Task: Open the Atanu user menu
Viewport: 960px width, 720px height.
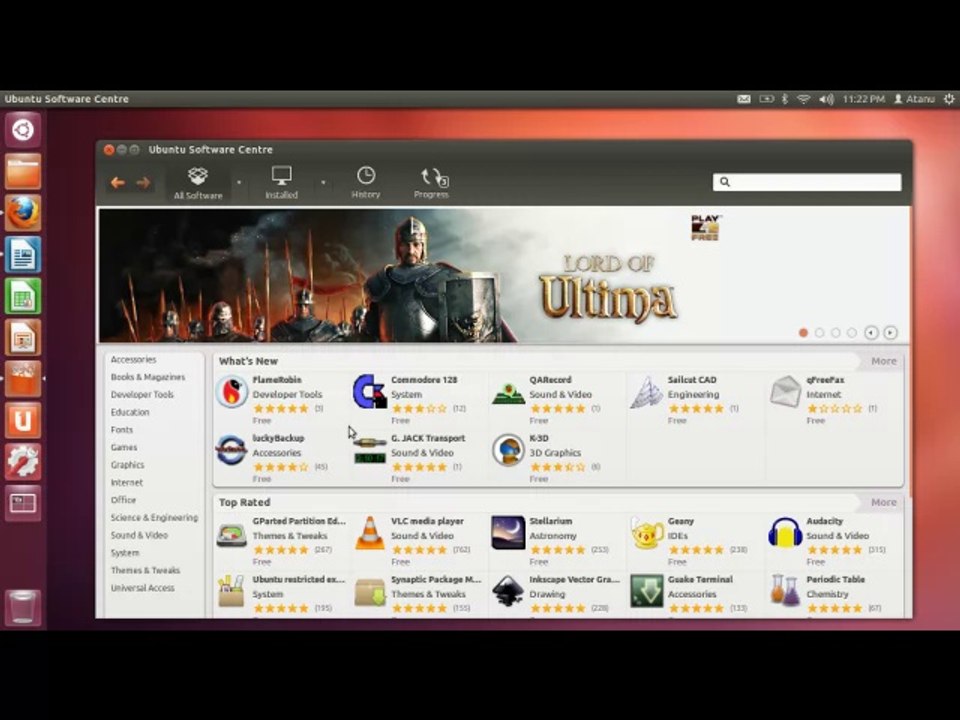Action: coord(915,99)
